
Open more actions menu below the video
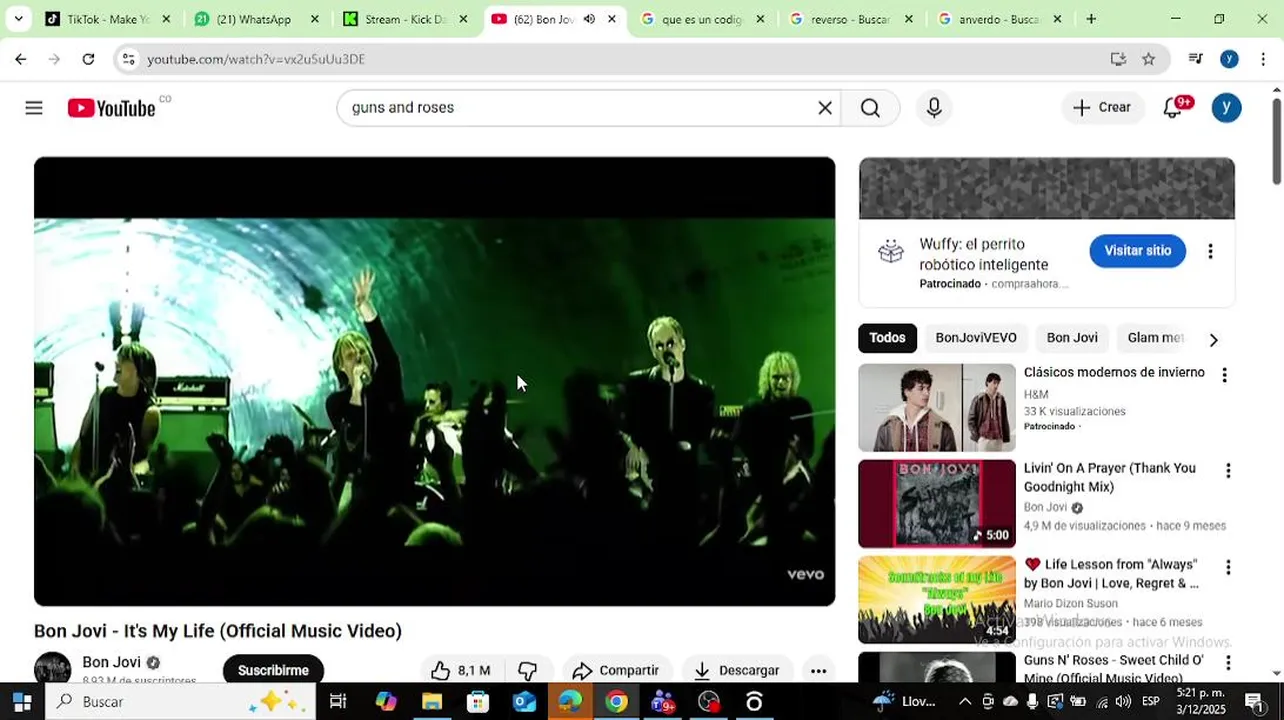click(x=818, y=670)
